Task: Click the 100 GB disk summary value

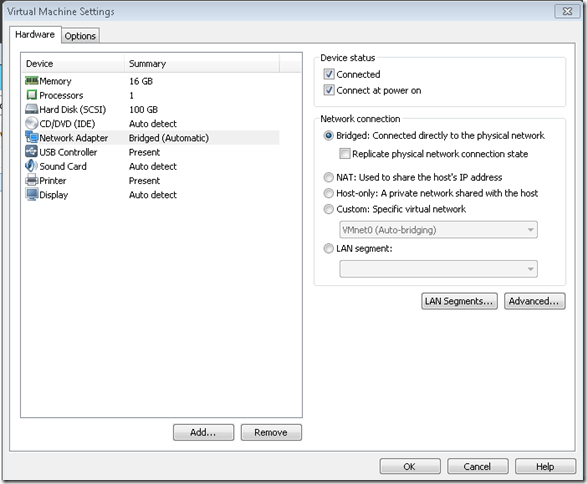Action: point(144,110)
